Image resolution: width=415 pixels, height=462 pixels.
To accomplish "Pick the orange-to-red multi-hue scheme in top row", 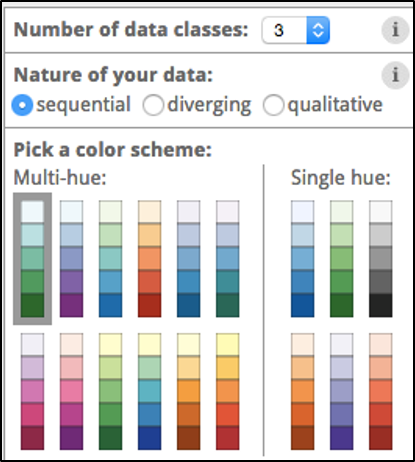I will [149, 259].
